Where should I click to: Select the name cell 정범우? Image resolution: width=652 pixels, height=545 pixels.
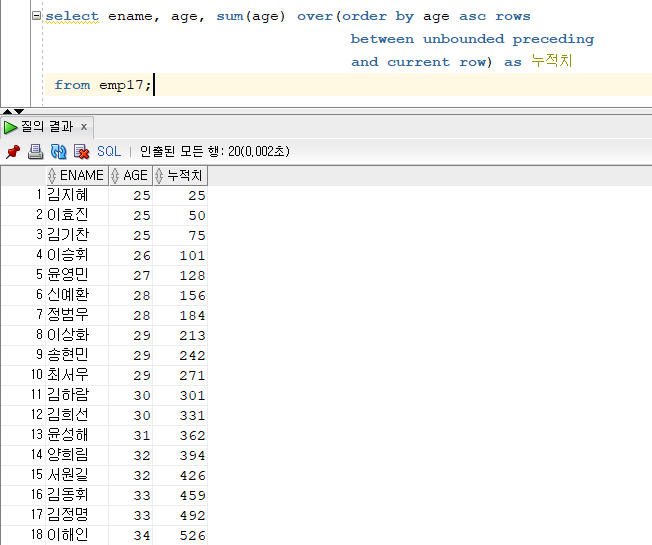coord(77,315)
